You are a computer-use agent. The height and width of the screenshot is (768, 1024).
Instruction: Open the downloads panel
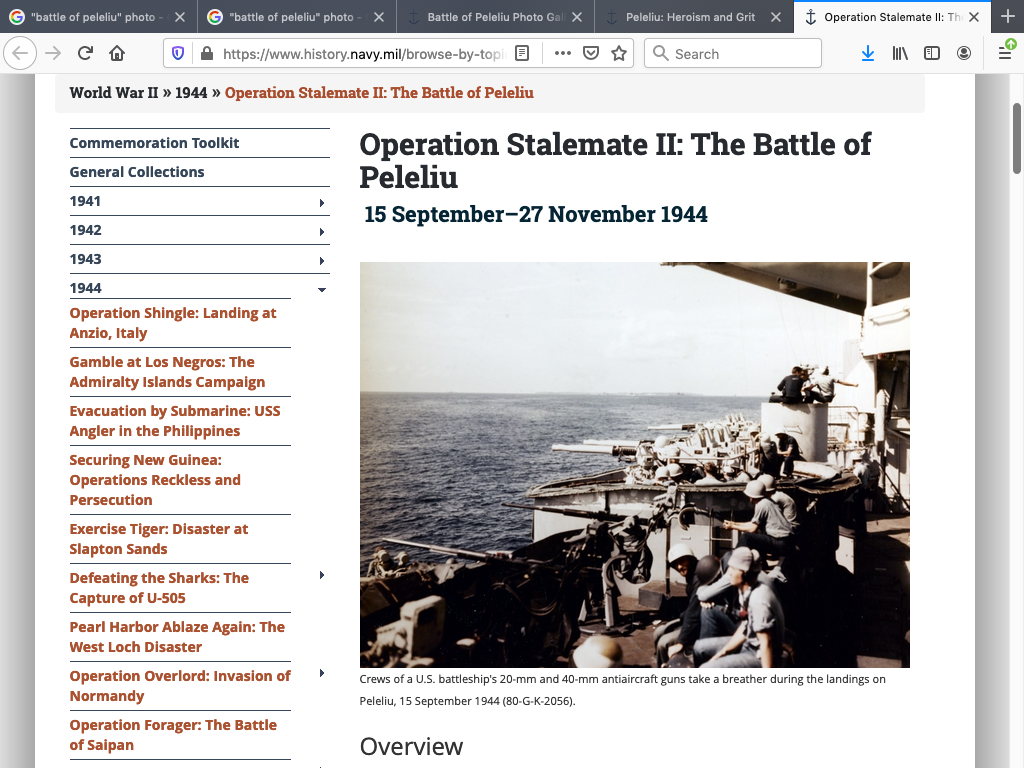(x=868, y=54)
